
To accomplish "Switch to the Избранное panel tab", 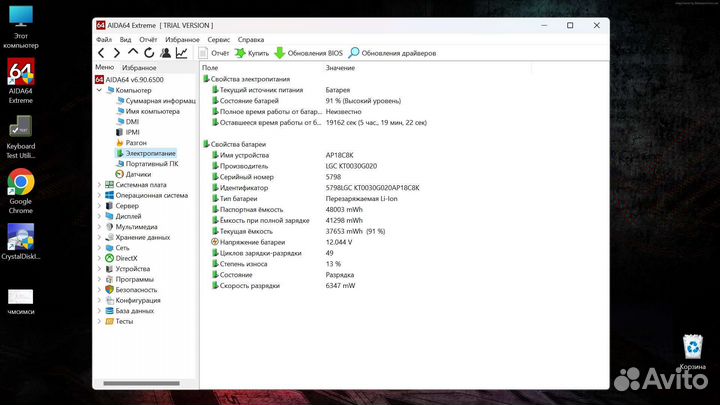I will [x=139, y=68].
